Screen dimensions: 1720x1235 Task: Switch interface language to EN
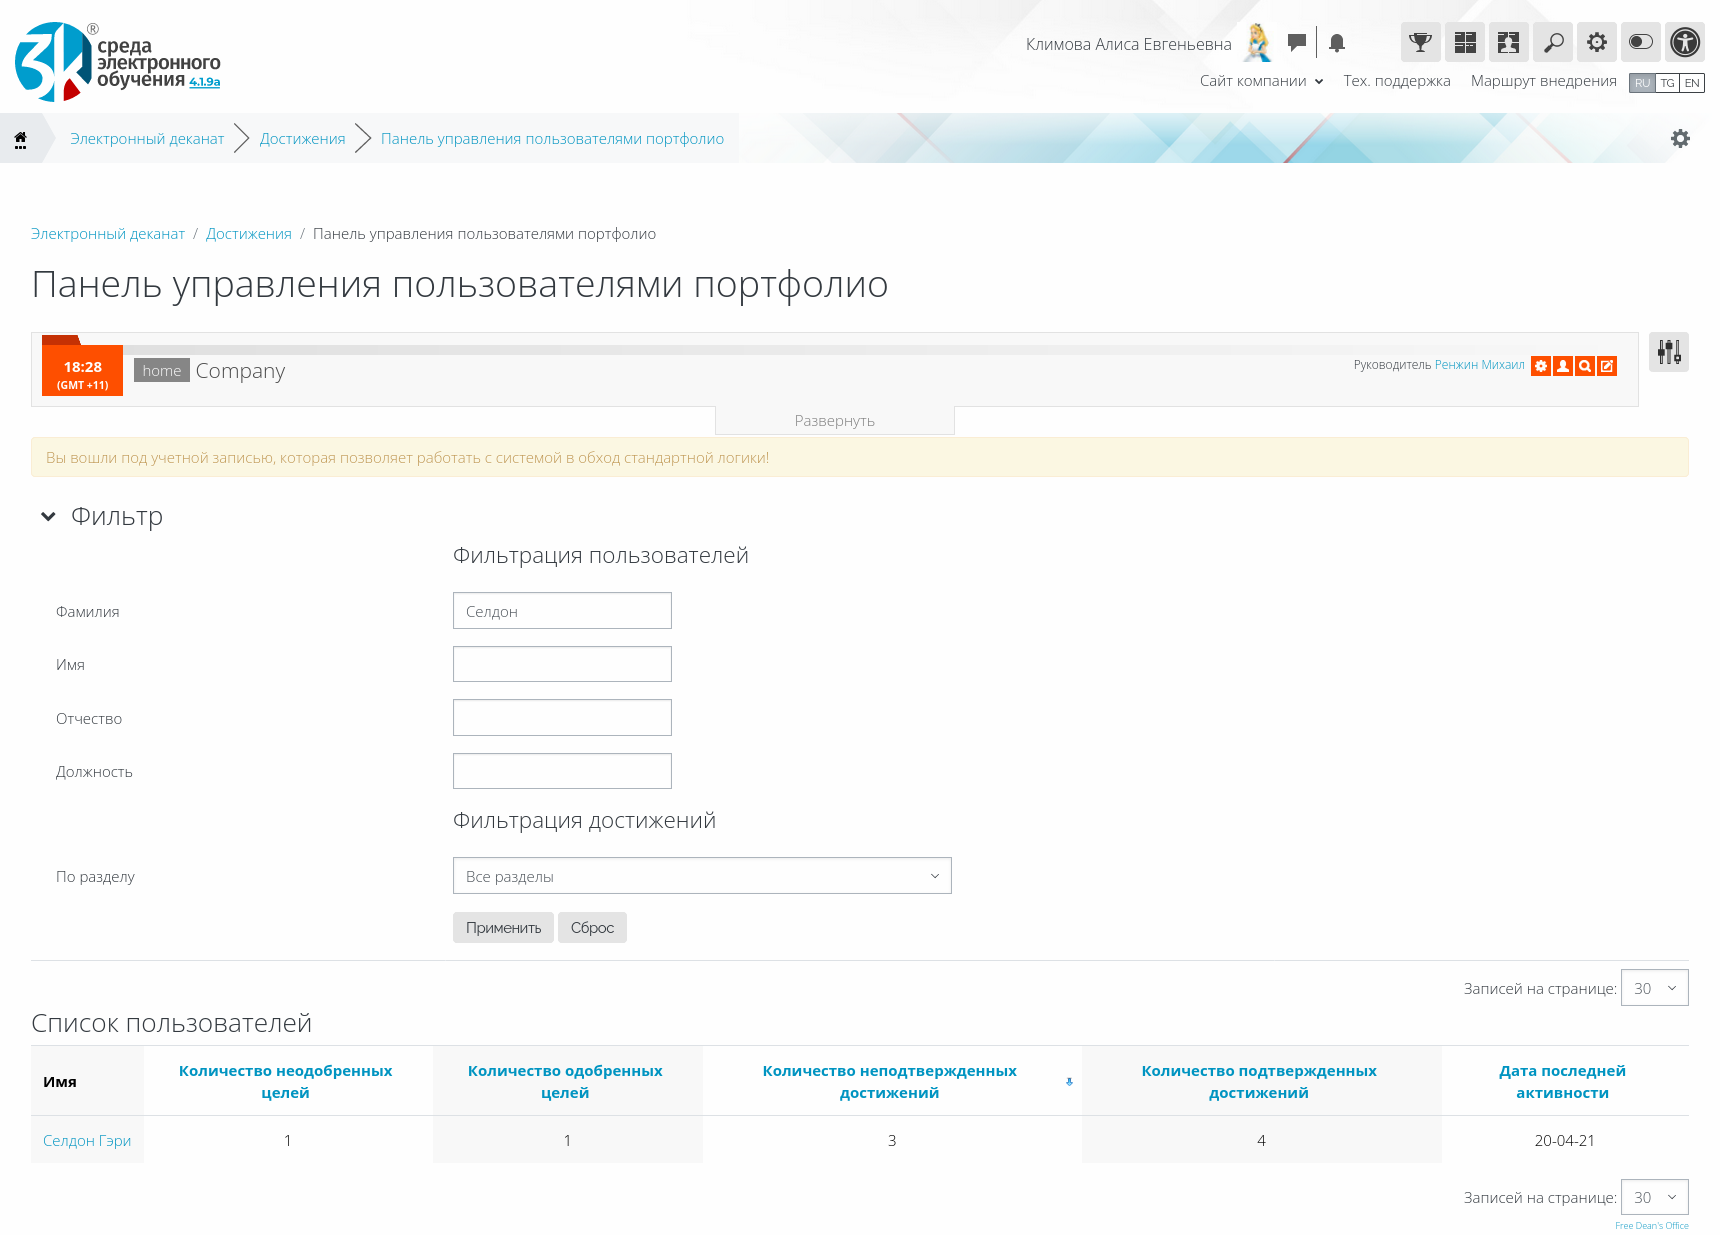1692,83
